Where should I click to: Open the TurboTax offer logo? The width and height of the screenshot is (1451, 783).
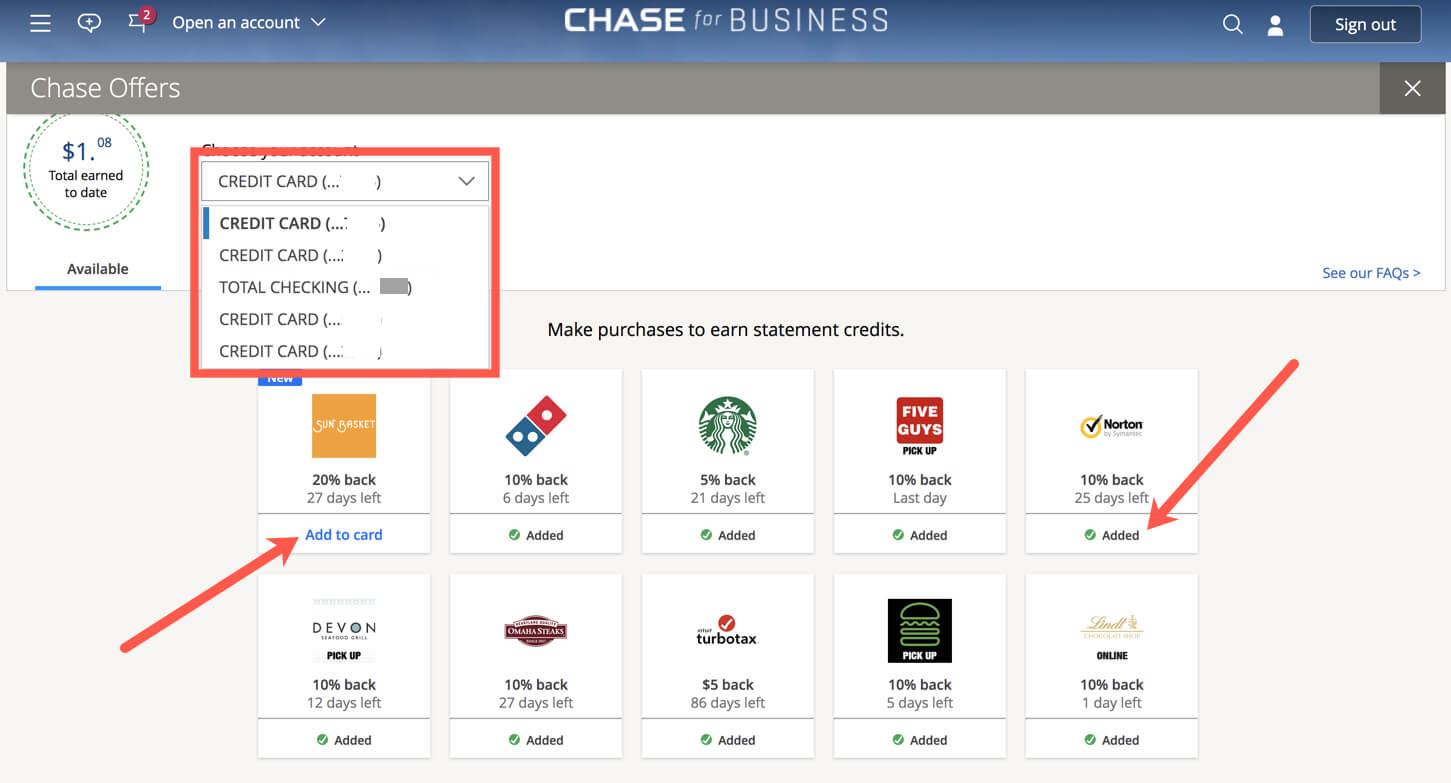(x=728, y=630)
